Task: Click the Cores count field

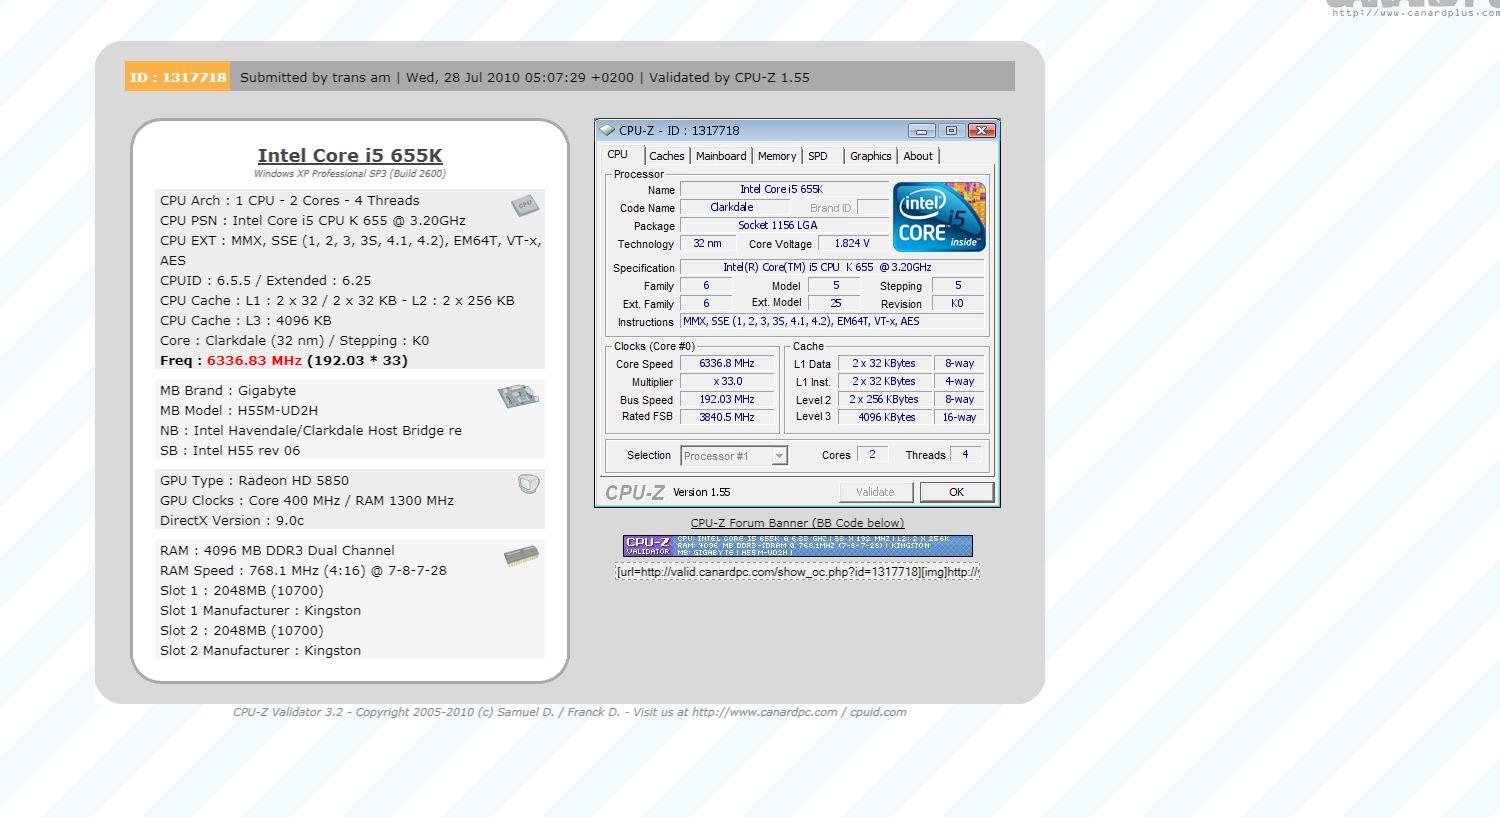Action: [x=872, y=454]
